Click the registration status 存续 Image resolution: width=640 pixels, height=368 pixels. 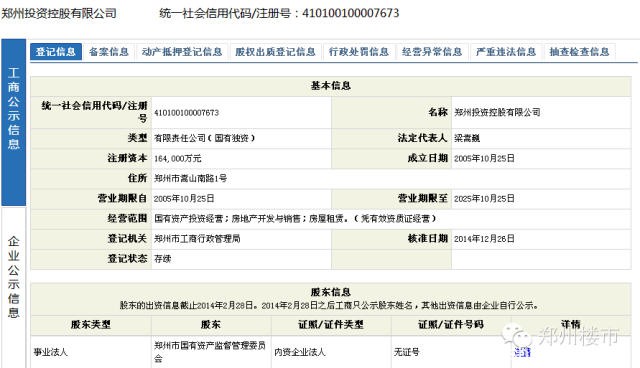point(162,259)
